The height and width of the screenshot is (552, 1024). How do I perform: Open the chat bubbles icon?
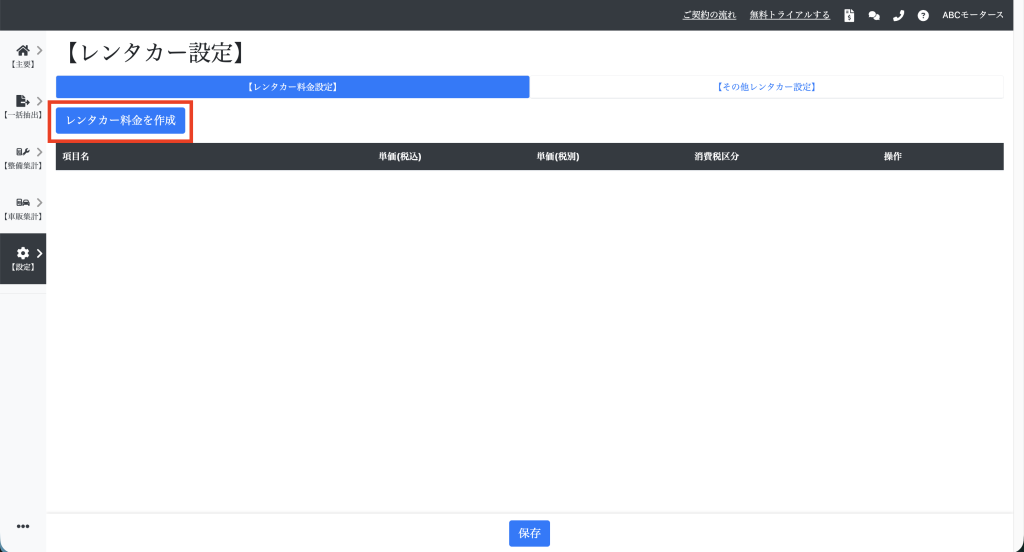tap(874, 15)
